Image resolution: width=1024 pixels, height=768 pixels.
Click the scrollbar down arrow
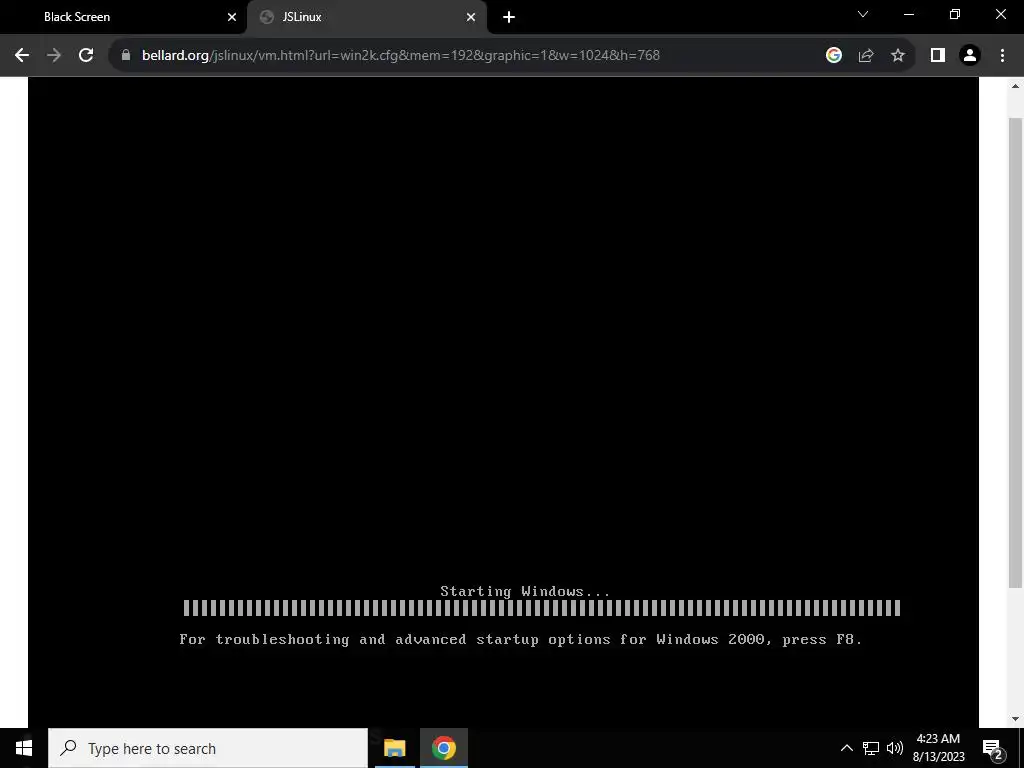[1015, 719]
